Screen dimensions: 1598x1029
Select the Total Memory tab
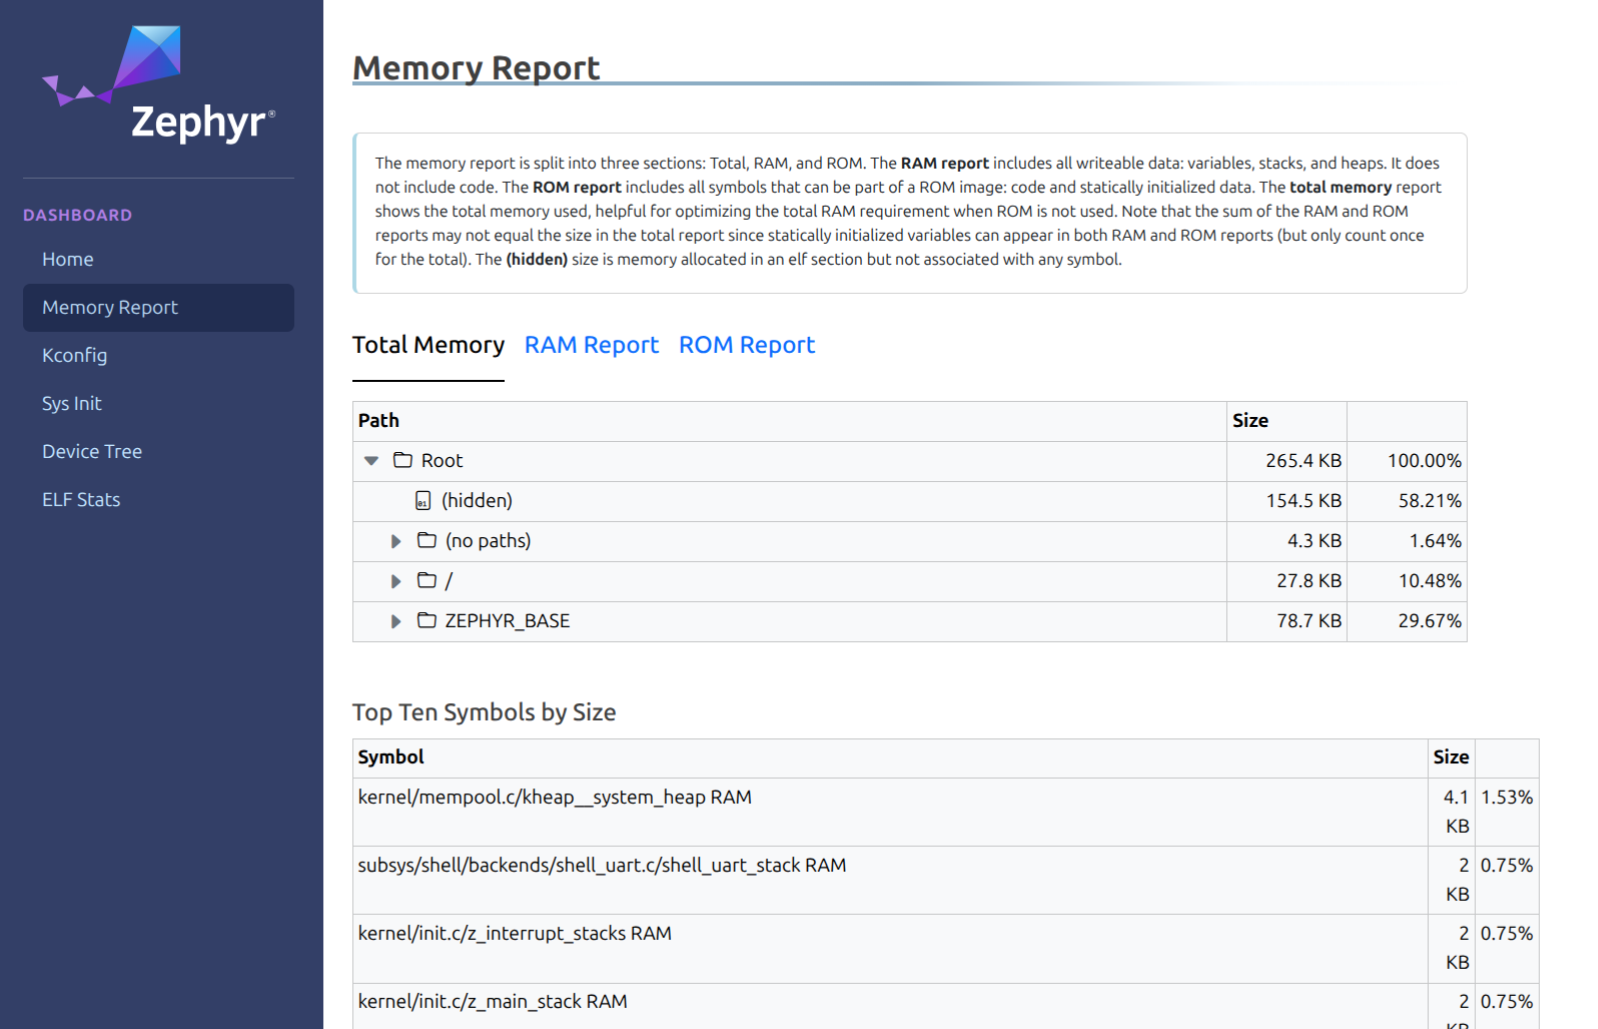tap(428, 345)
